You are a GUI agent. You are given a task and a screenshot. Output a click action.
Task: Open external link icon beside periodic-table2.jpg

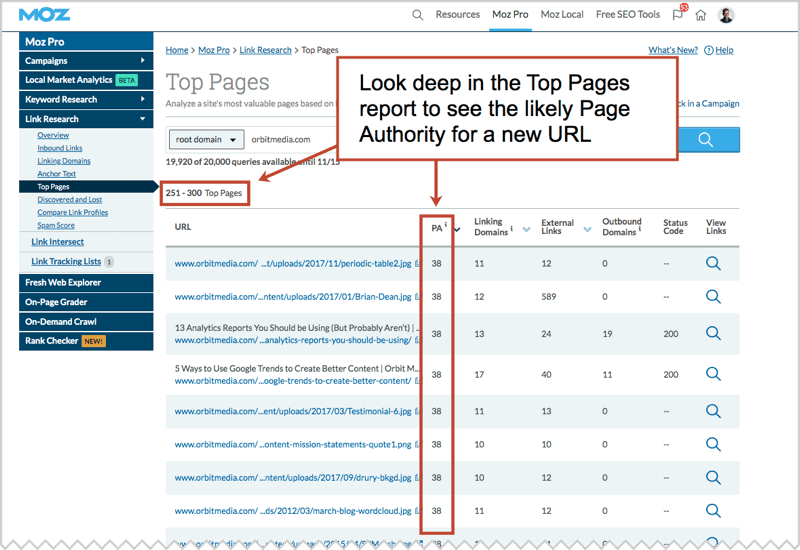418,263
